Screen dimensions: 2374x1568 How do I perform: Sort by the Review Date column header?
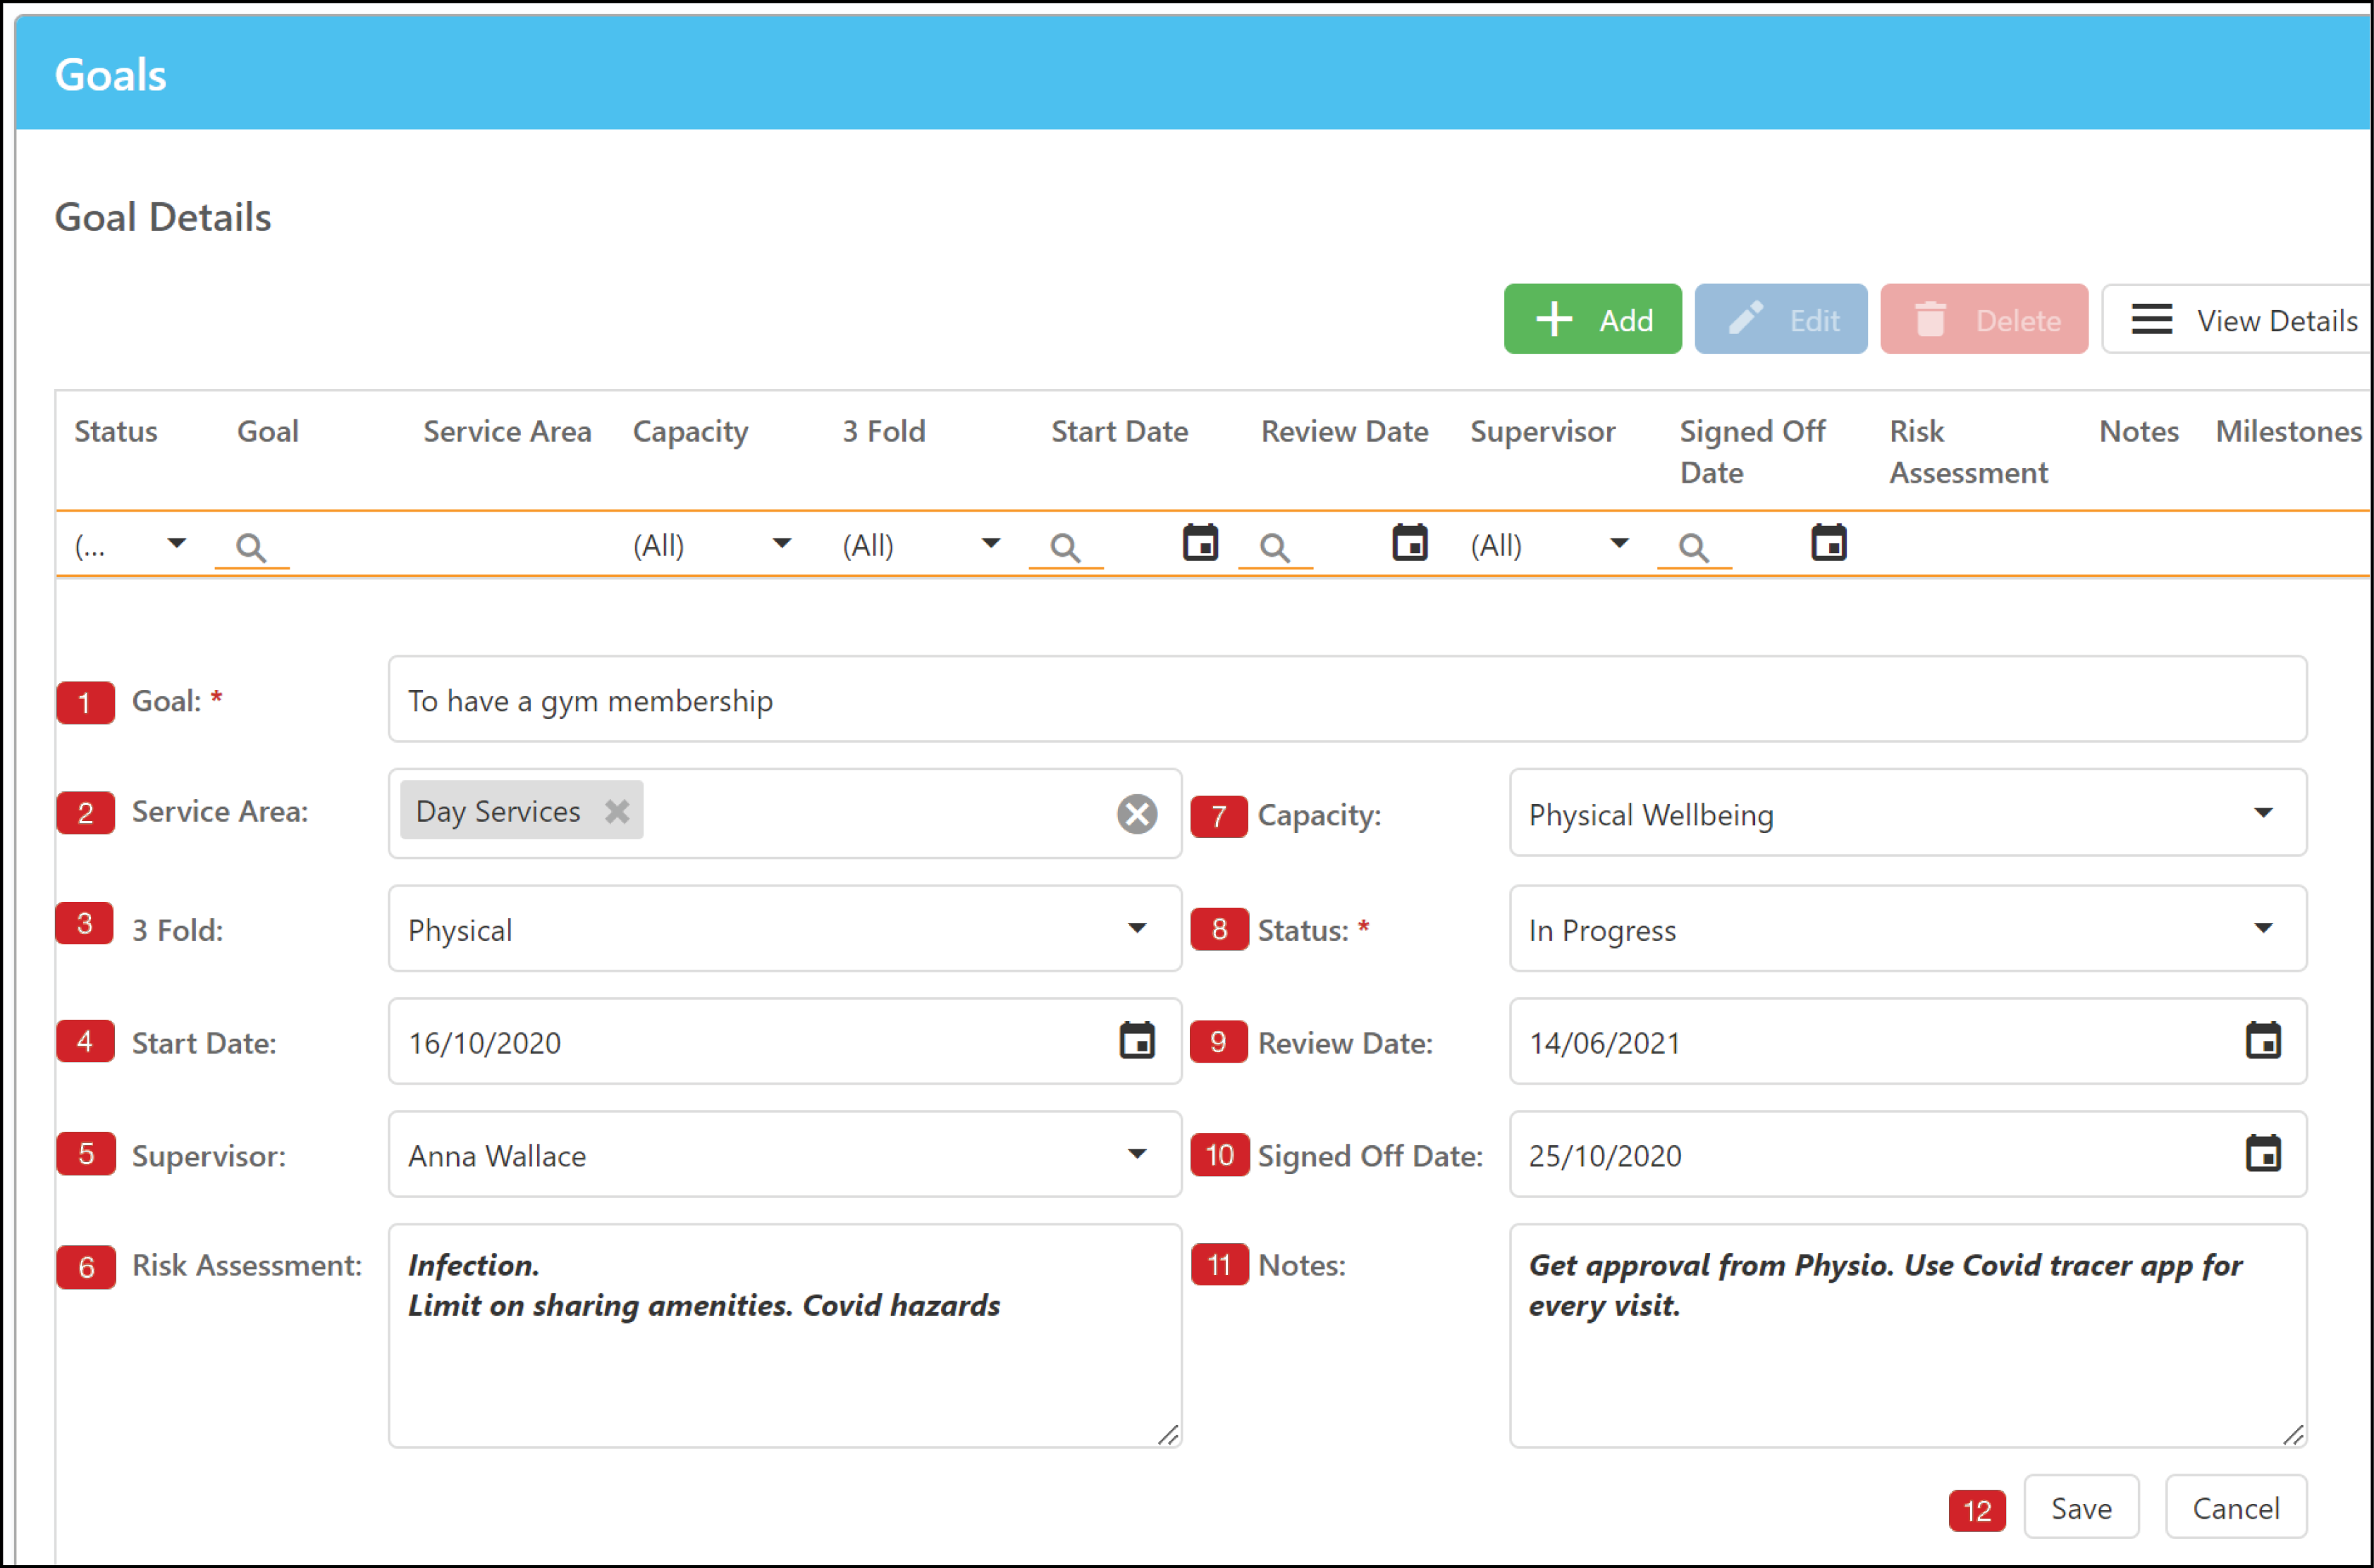[1344, 431]
